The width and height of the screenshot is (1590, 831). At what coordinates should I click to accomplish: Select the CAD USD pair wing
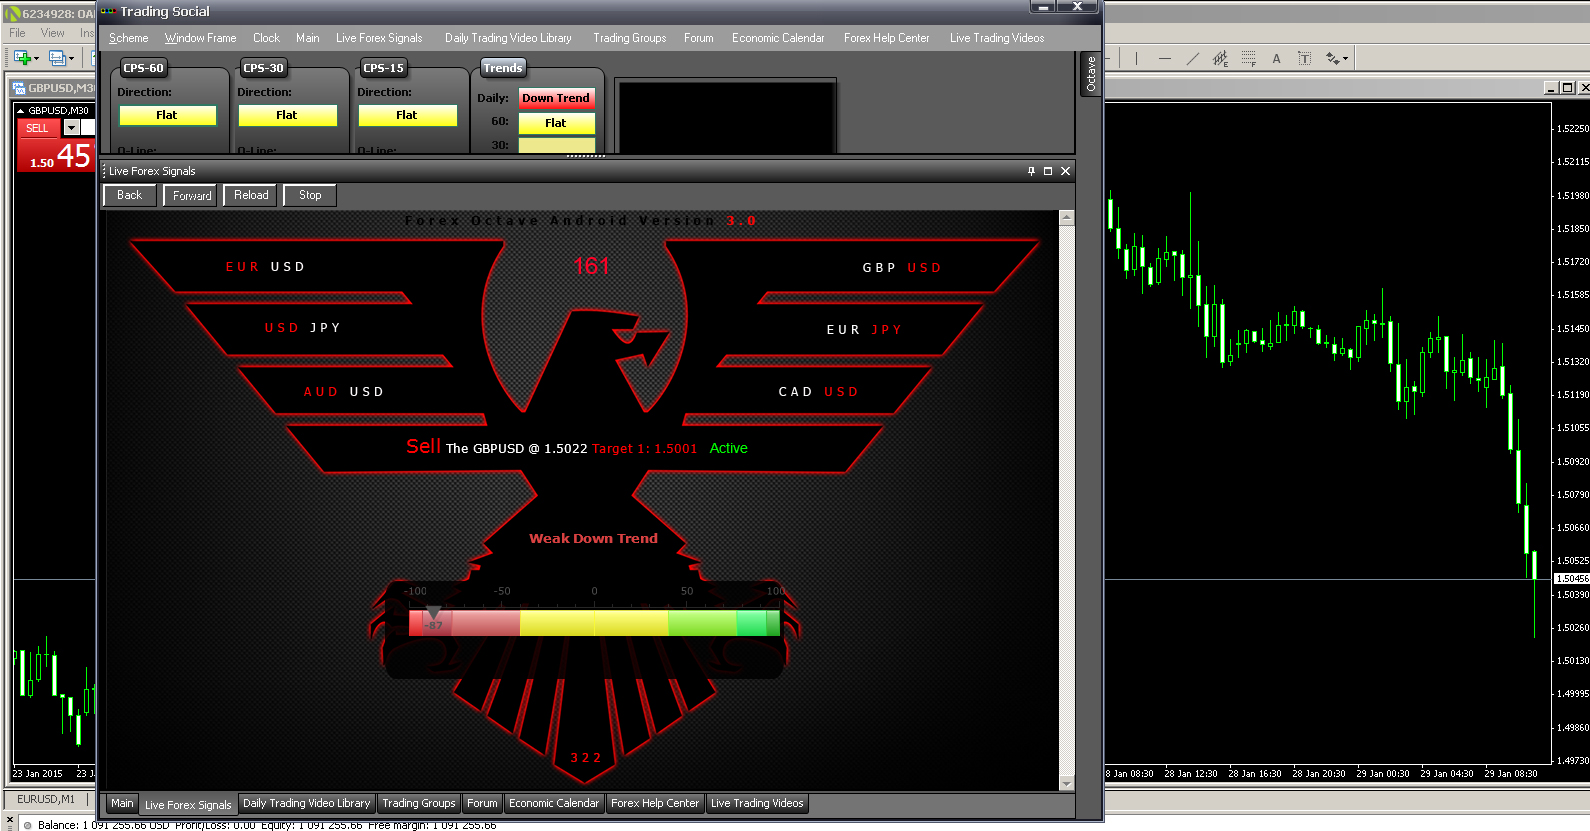click(x=818, y=392)
